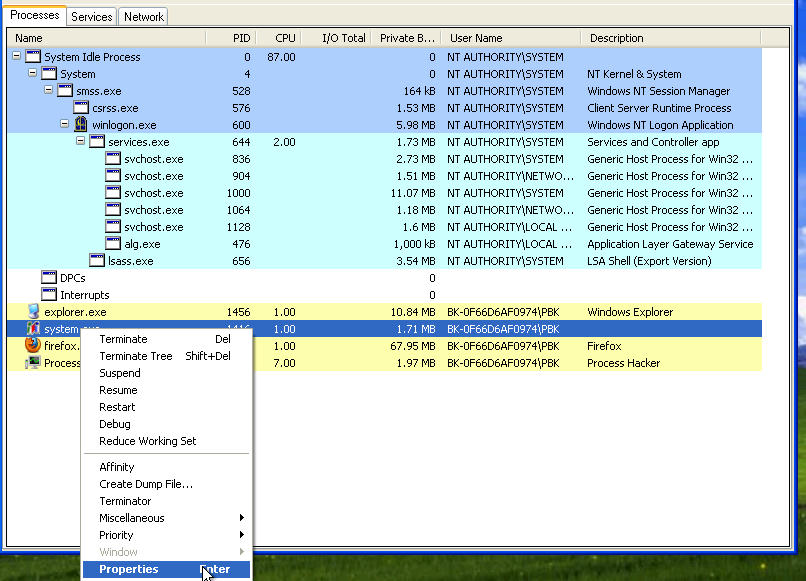The image size is (806, 581).
Task: Choose Debug in context menu
Action: [166, 424]
